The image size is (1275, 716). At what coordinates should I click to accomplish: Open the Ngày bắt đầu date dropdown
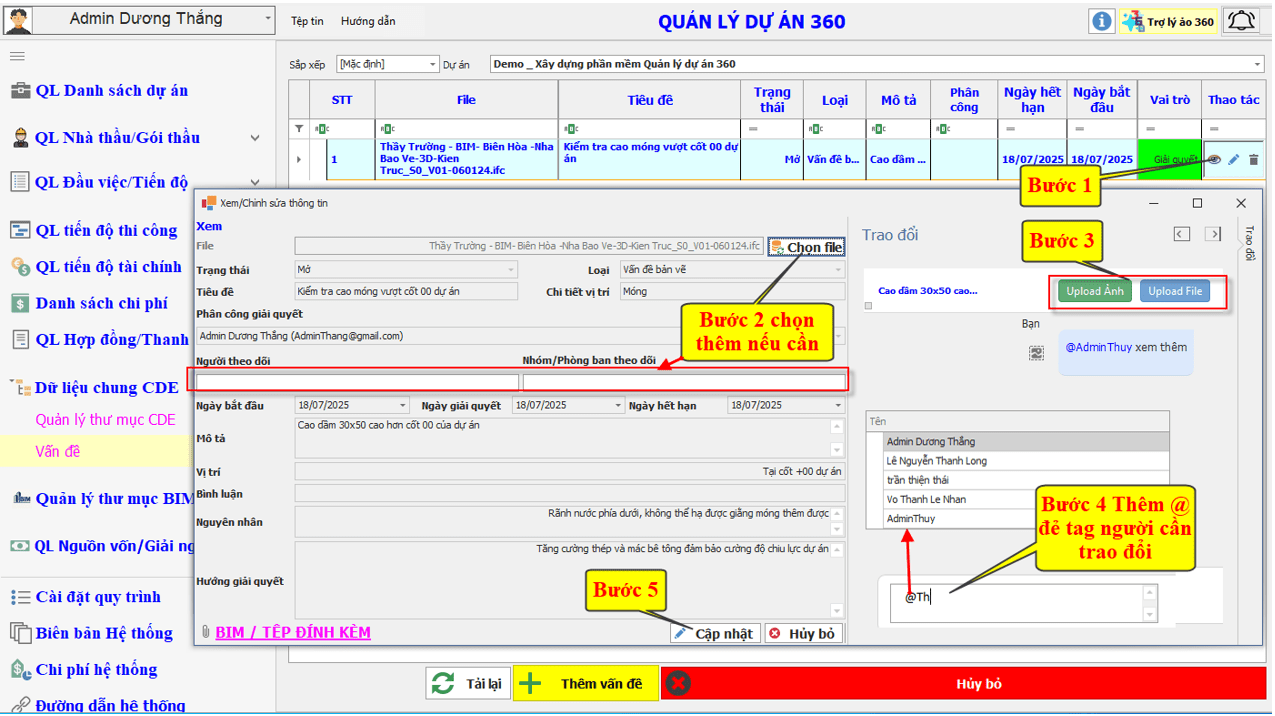tap(403, 405)
